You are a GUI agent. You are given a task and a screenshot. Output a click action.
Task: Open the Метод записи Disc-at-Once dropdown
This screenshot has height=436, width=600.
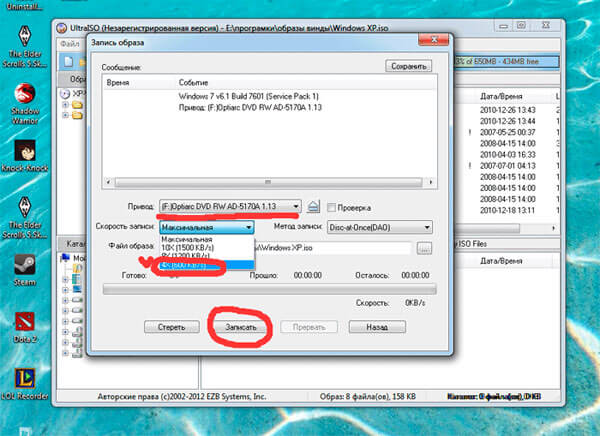[x=380, y=227]
